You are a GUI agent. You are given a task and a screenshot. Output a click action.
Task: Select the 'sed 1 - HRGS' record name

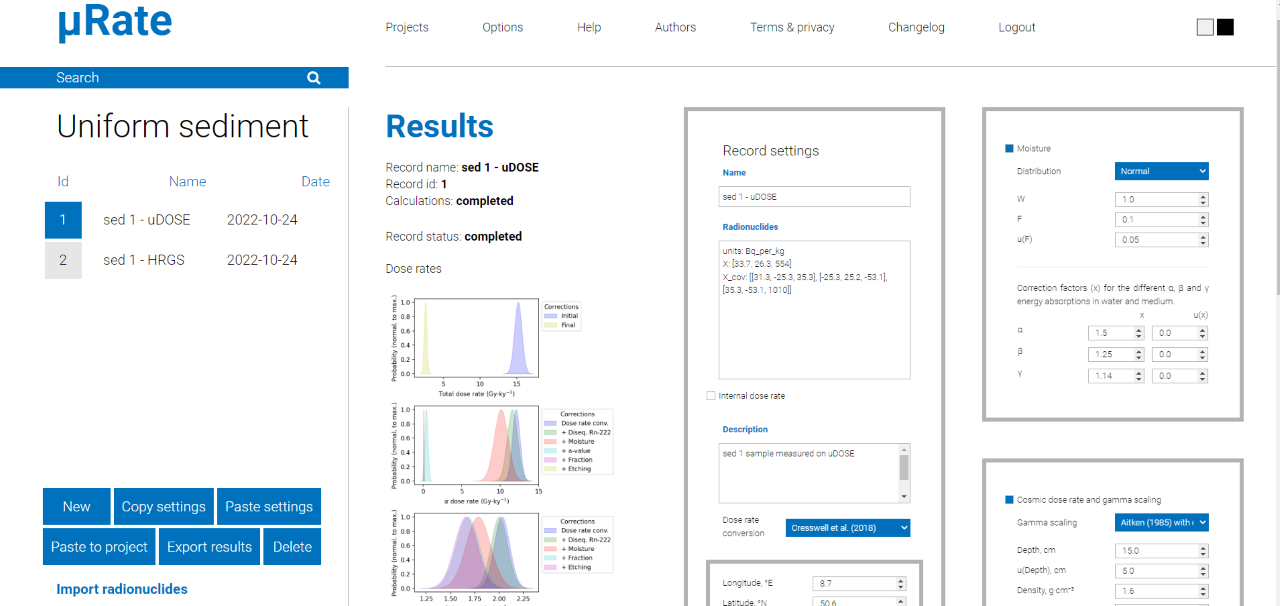point(144,260)
